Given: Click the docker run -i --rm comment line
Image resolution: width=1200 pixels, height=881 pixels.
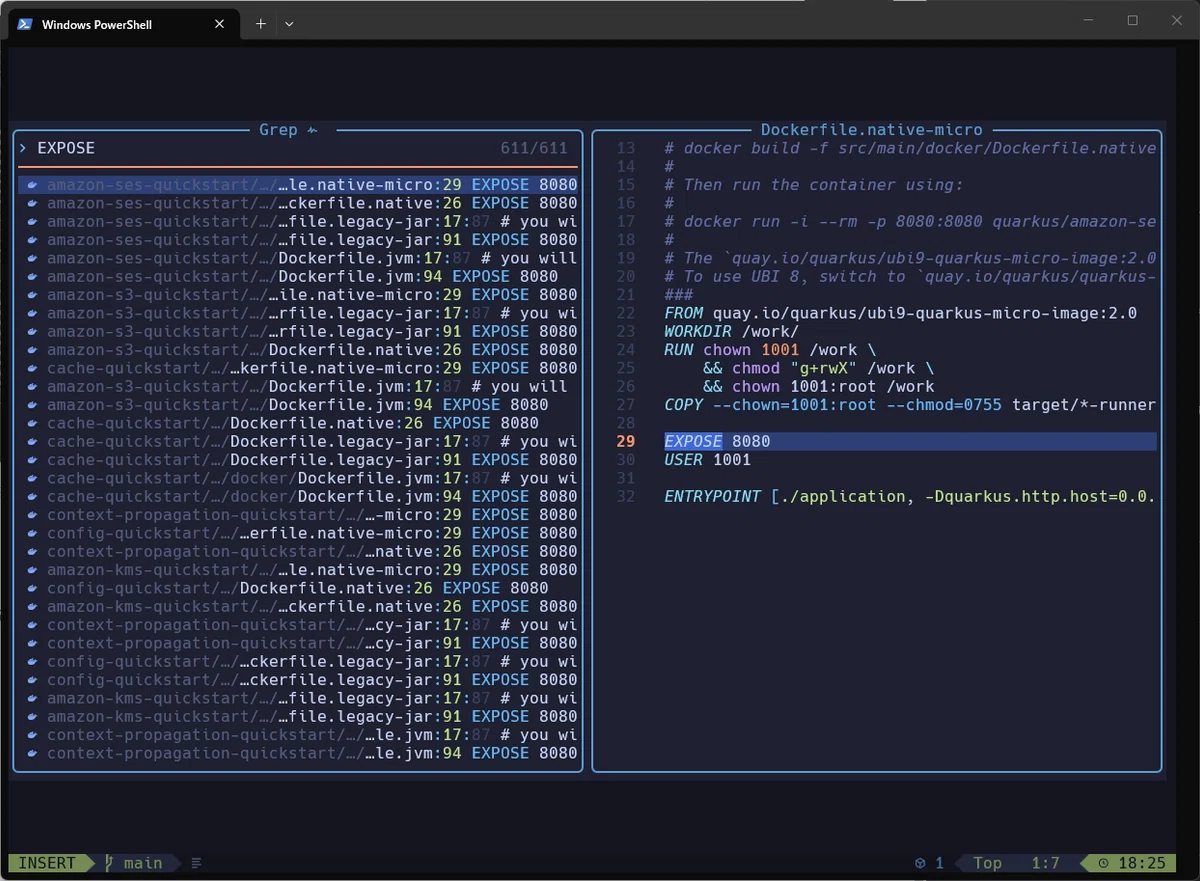Looking at the screenshot, I should pyautogui.click(x=910, y=221).
